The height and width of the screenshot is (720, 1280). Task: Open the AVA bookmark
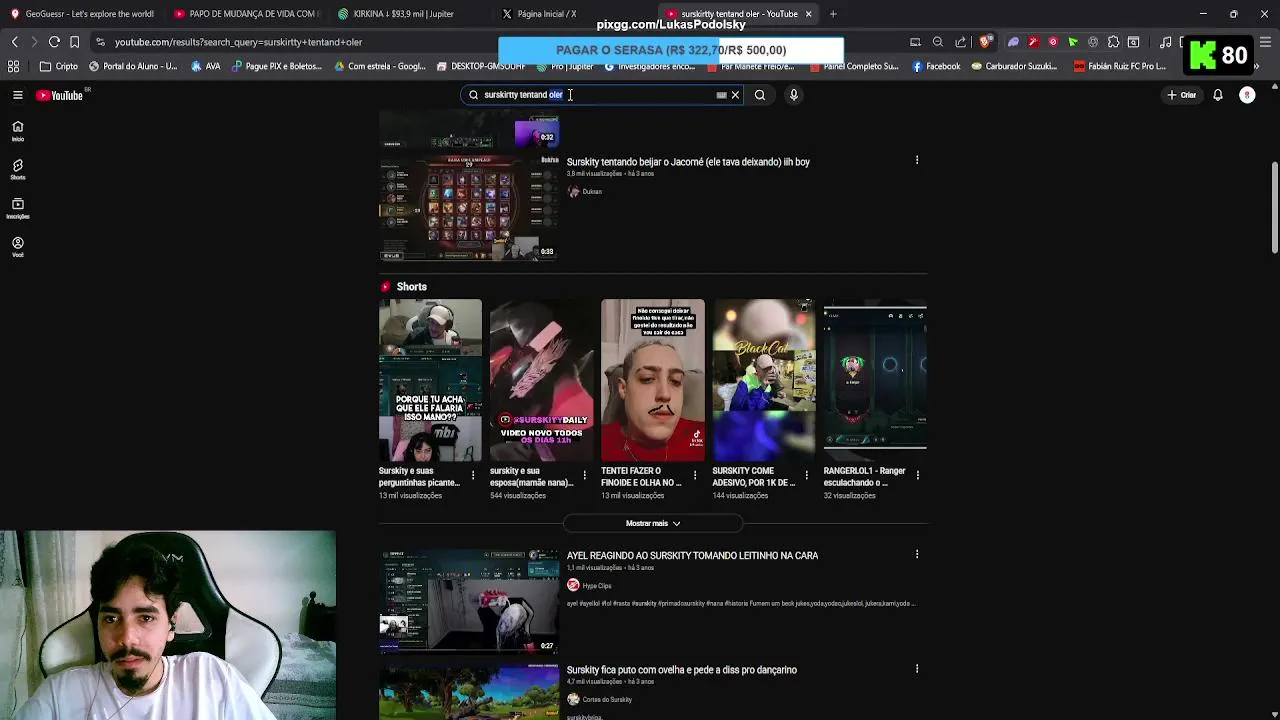coord(206,66)
